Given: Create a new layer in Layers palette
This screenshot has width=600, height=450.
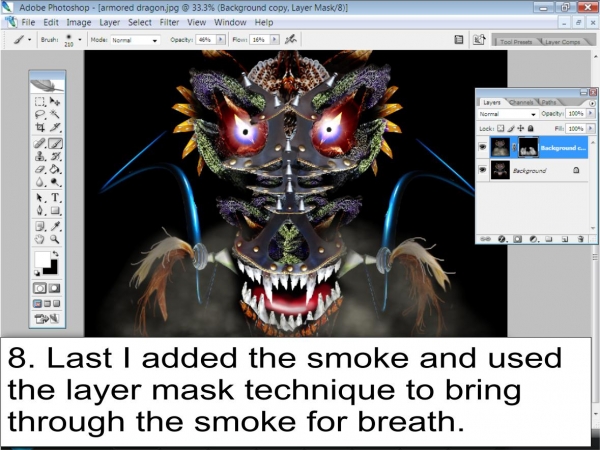Looking at the screenshot, I should click(x=564, y=239).
